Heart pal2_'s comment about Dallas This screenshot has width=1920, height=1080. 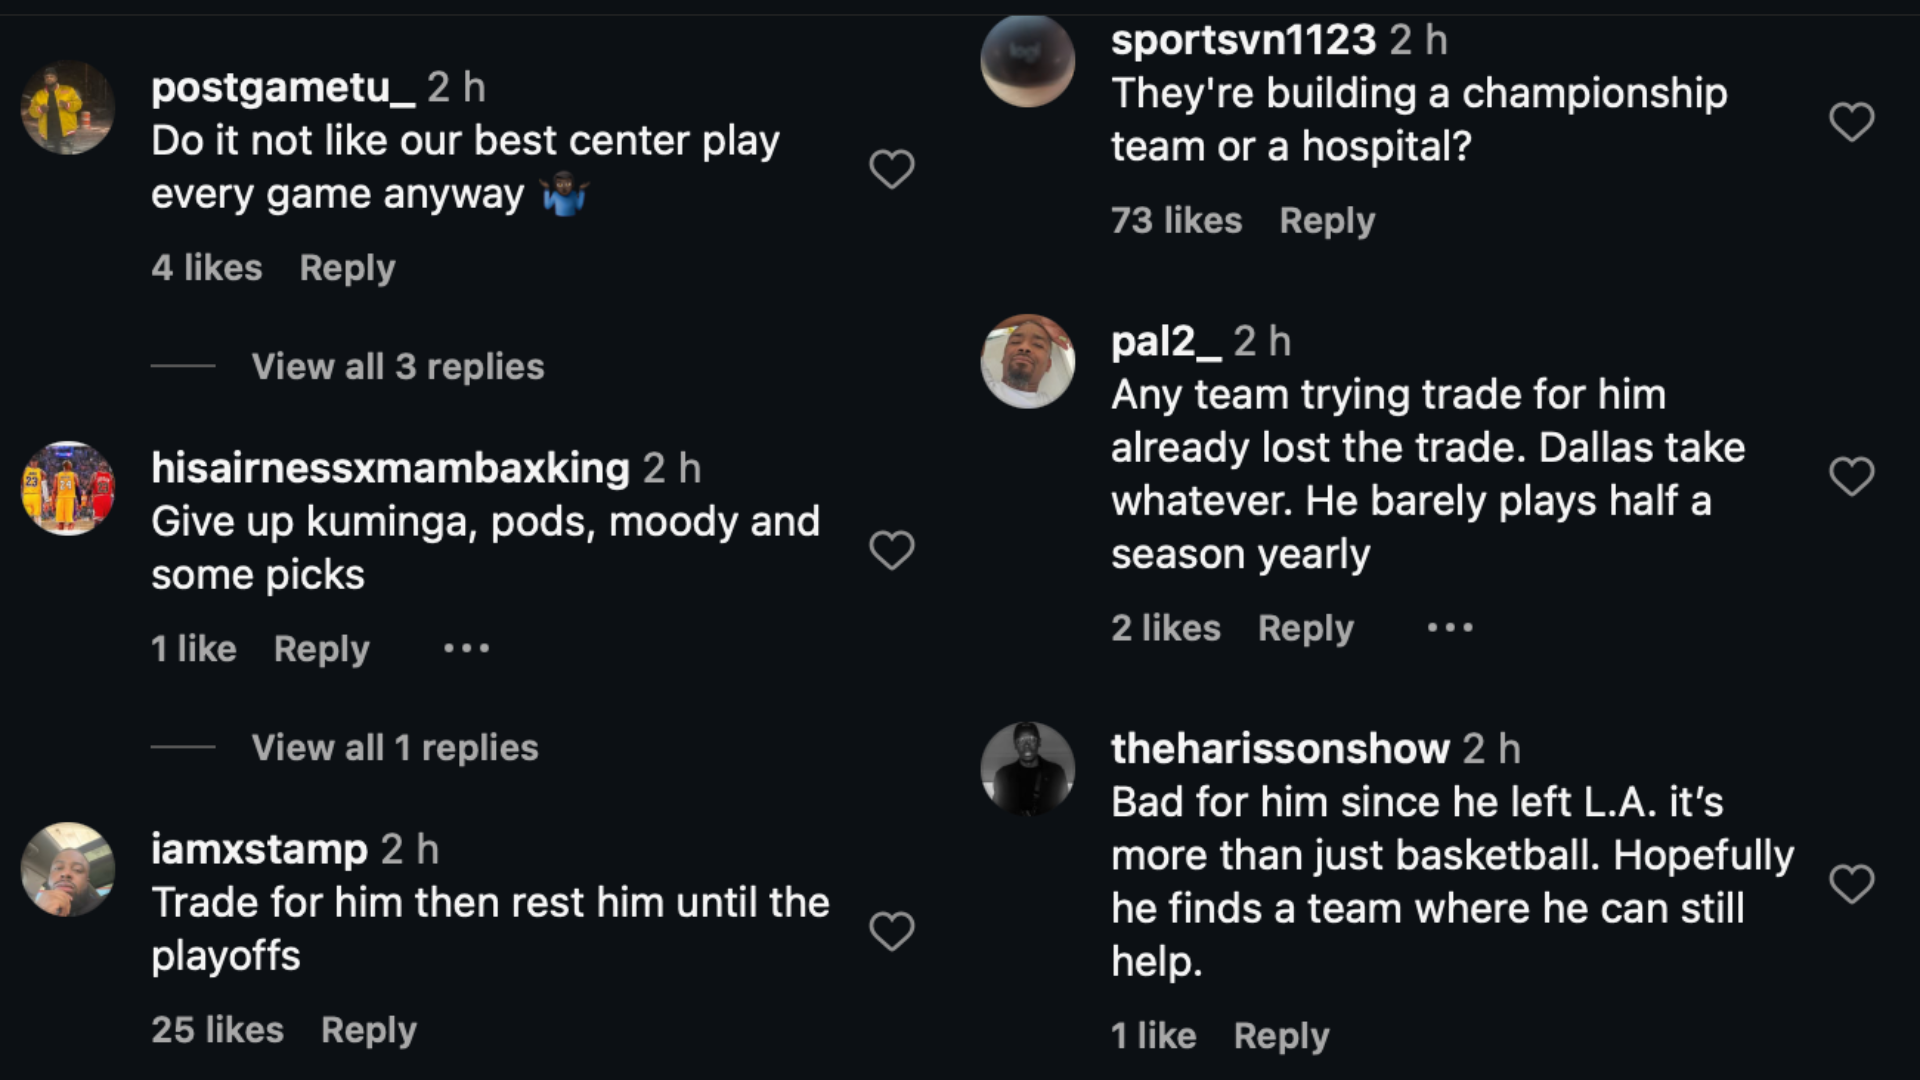1851,476
